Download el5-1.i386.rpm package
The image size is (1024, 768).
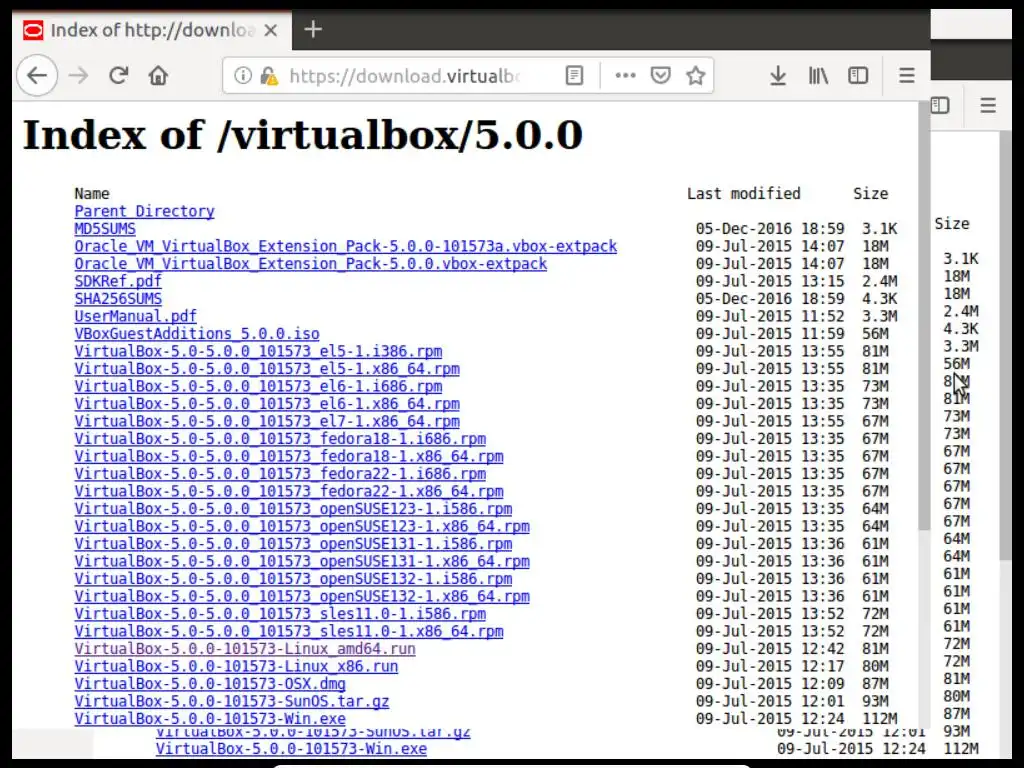258,351
